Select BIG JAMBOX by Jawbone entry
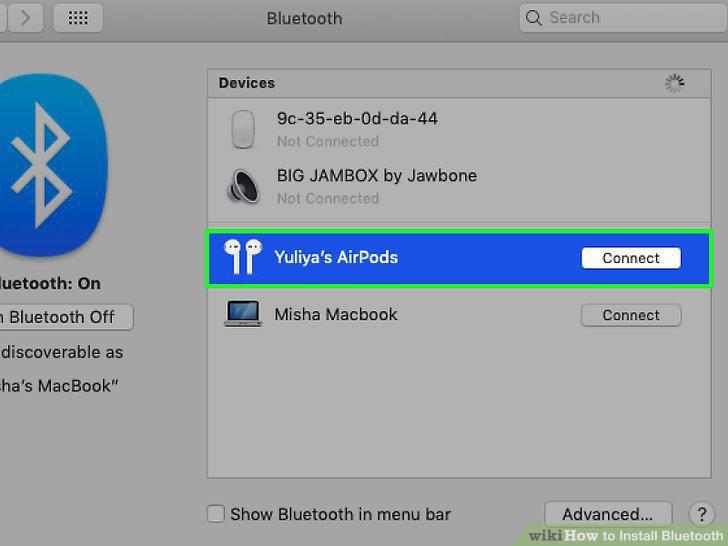 pos(377,176)
